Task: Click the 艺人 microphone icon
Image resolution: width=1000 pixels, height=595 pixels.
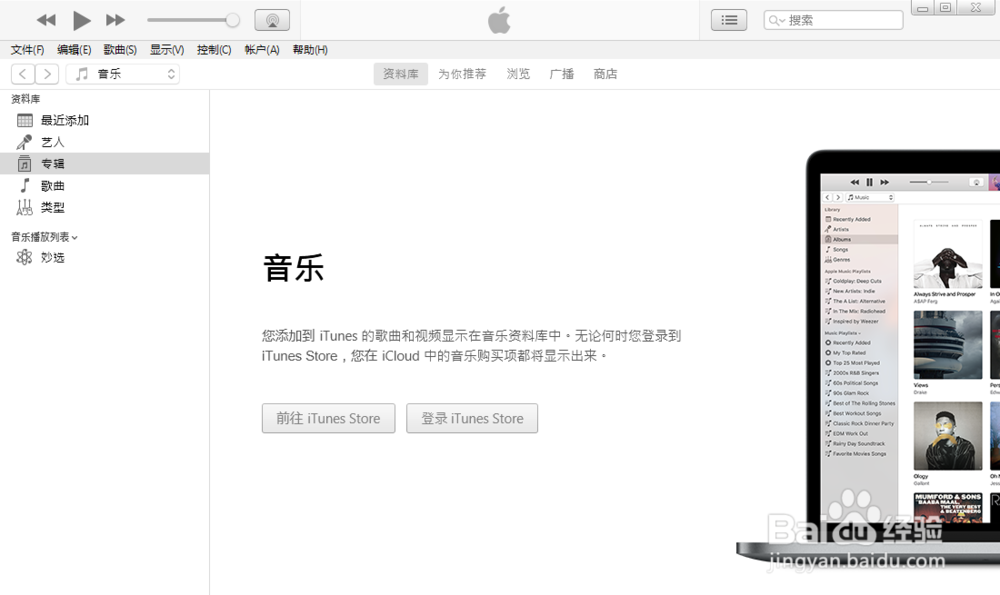Action: tap(24, 142)
